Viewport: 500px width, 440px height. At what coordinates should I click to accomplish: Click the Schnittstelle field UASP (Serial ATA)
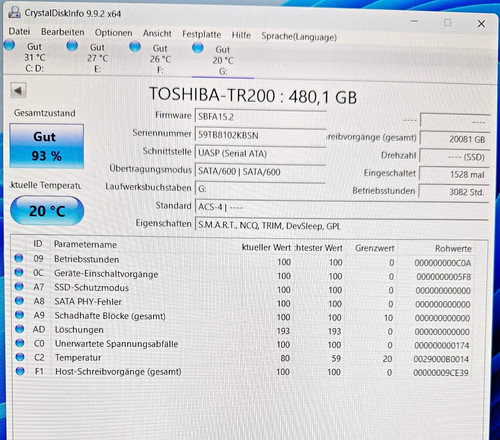point(260,153)
